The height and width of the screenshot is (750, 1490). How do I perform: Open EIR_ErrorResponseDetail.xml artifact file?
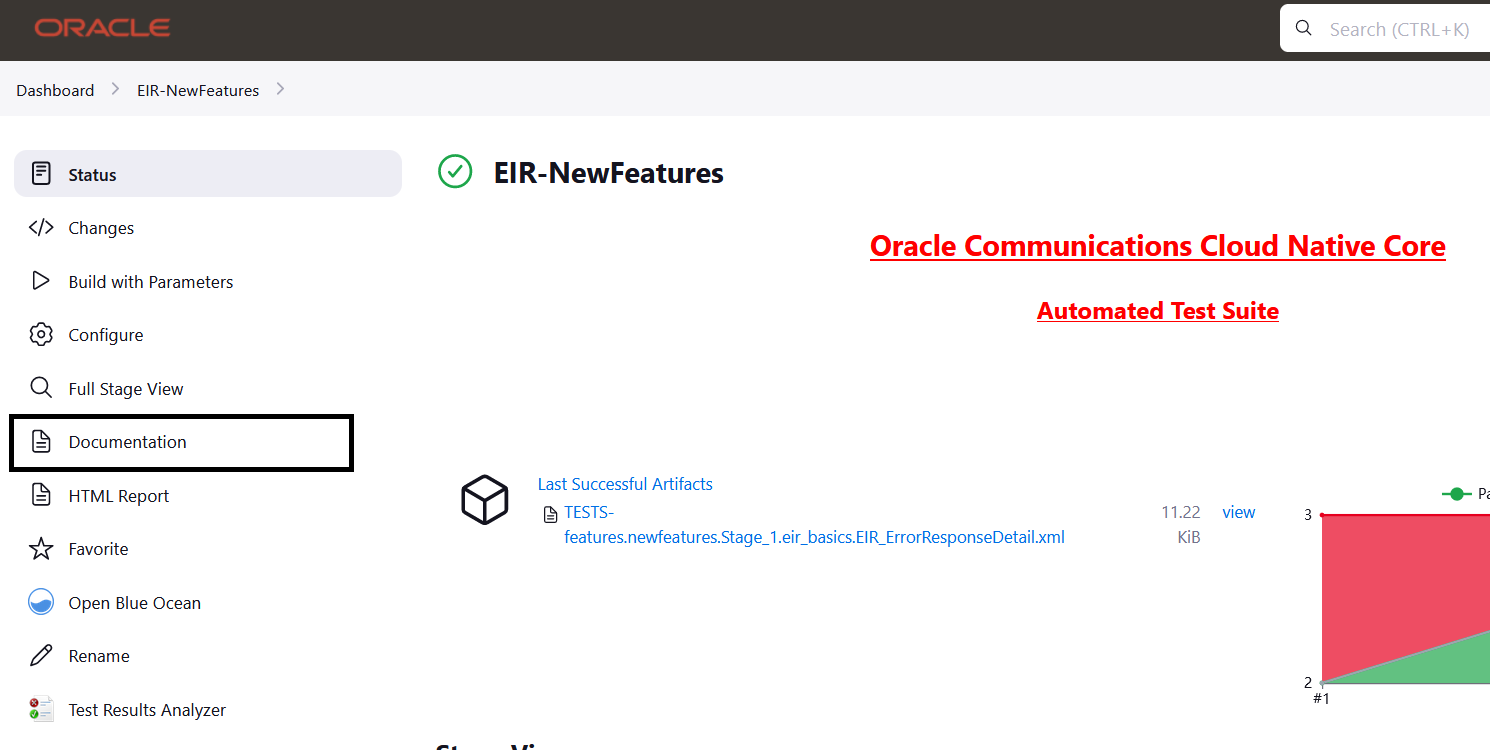[x=814, y=525]
